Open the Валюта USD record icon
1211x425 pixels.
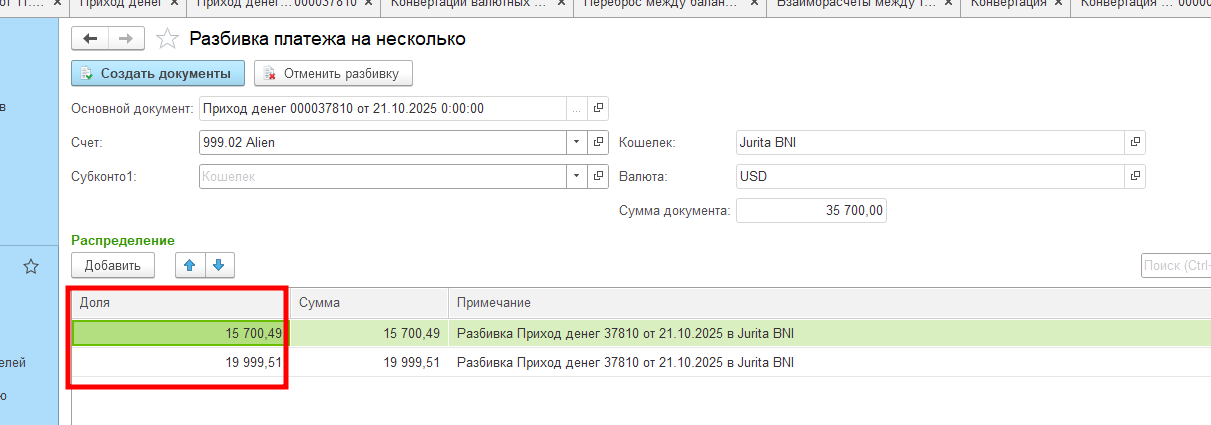[1135, 176]
